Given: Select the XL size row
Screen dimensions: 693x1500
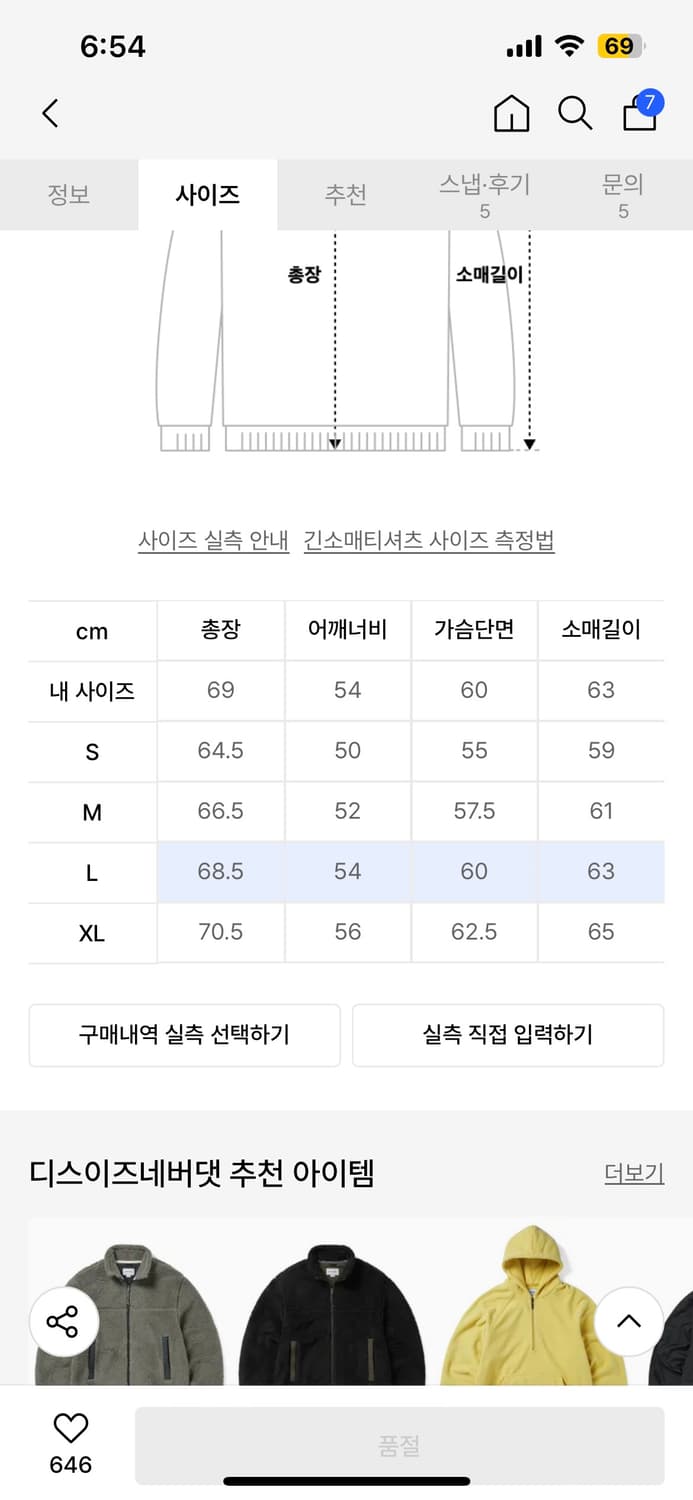Looking at the screenshot, I should tap(347, 933).
